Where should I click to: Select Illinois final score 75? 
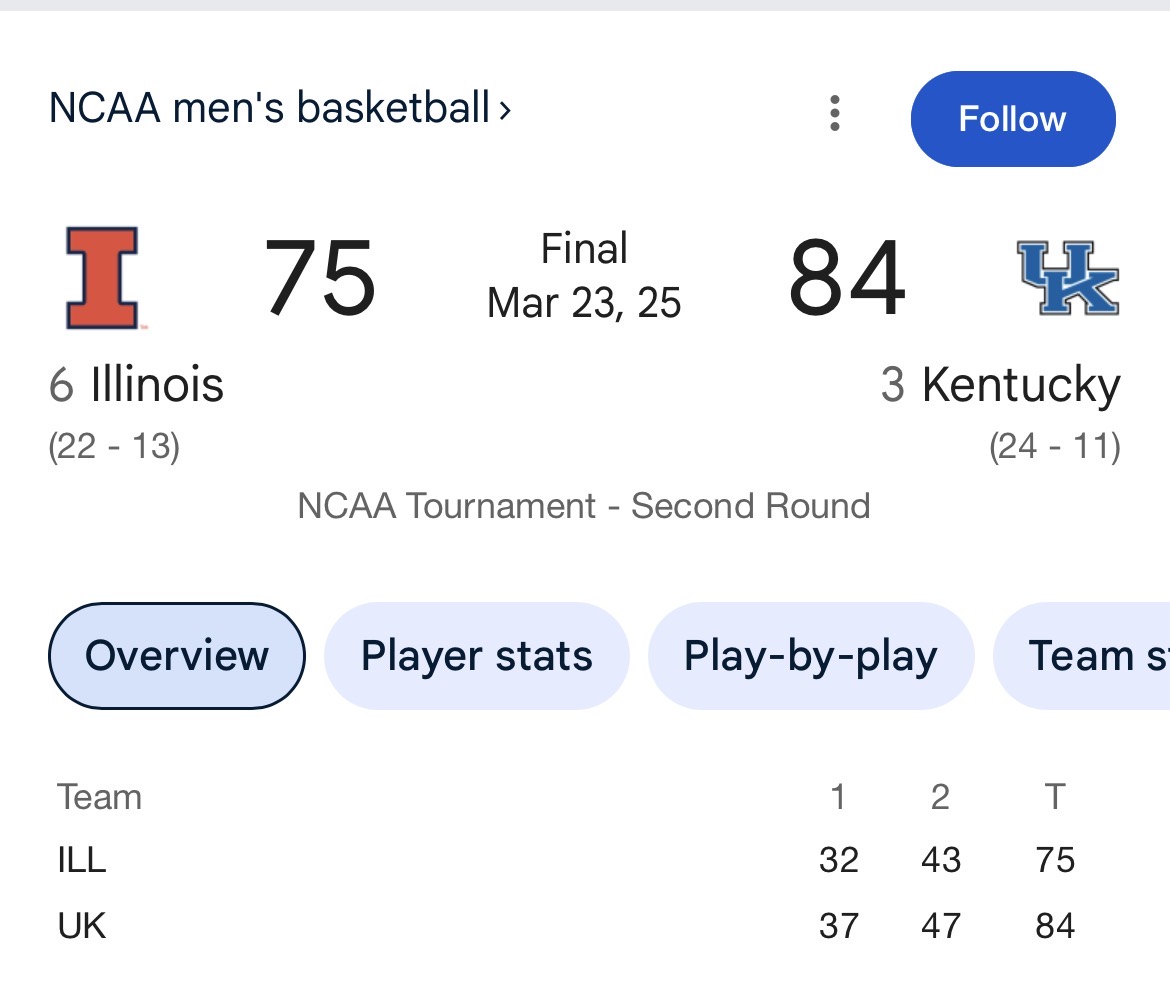320,277
